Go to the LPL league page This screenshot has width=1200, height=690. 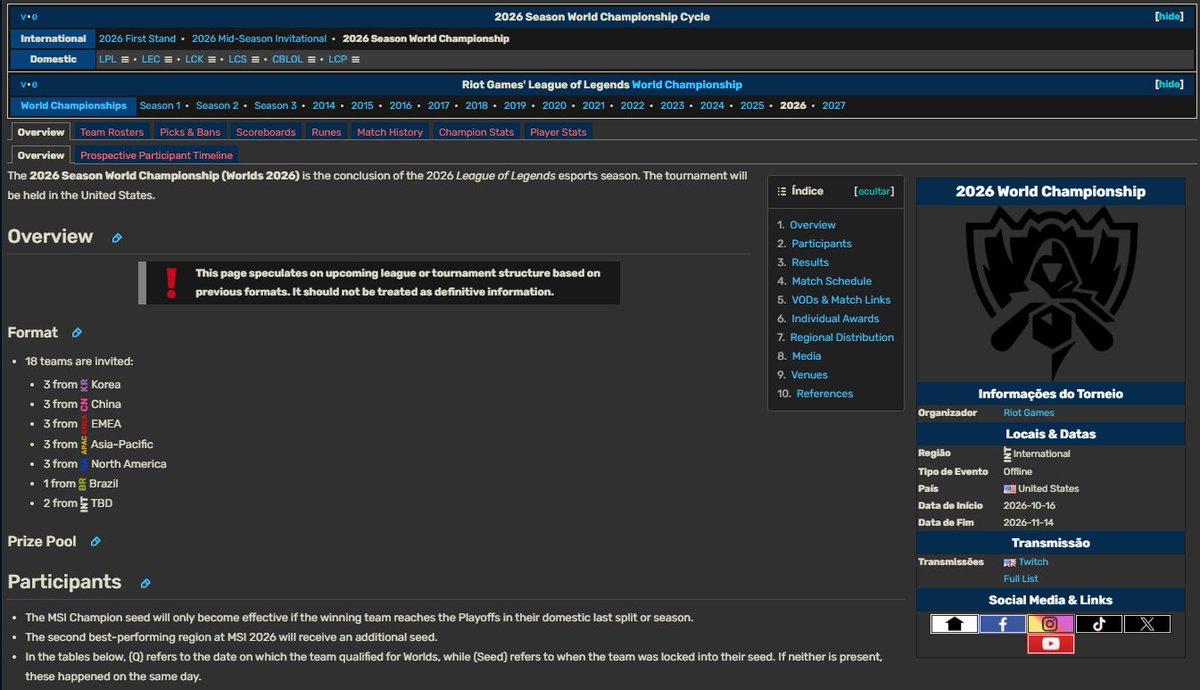(107, 60)
